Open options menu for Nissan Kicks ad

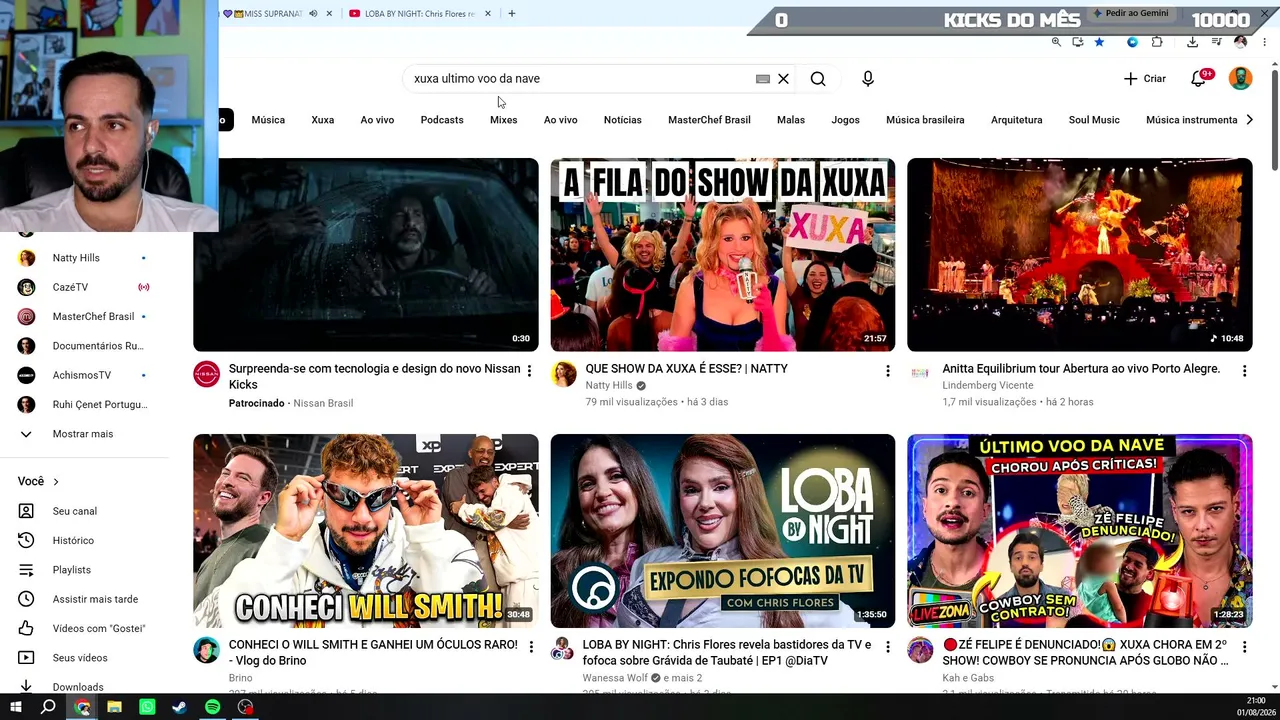coord(530,371)
